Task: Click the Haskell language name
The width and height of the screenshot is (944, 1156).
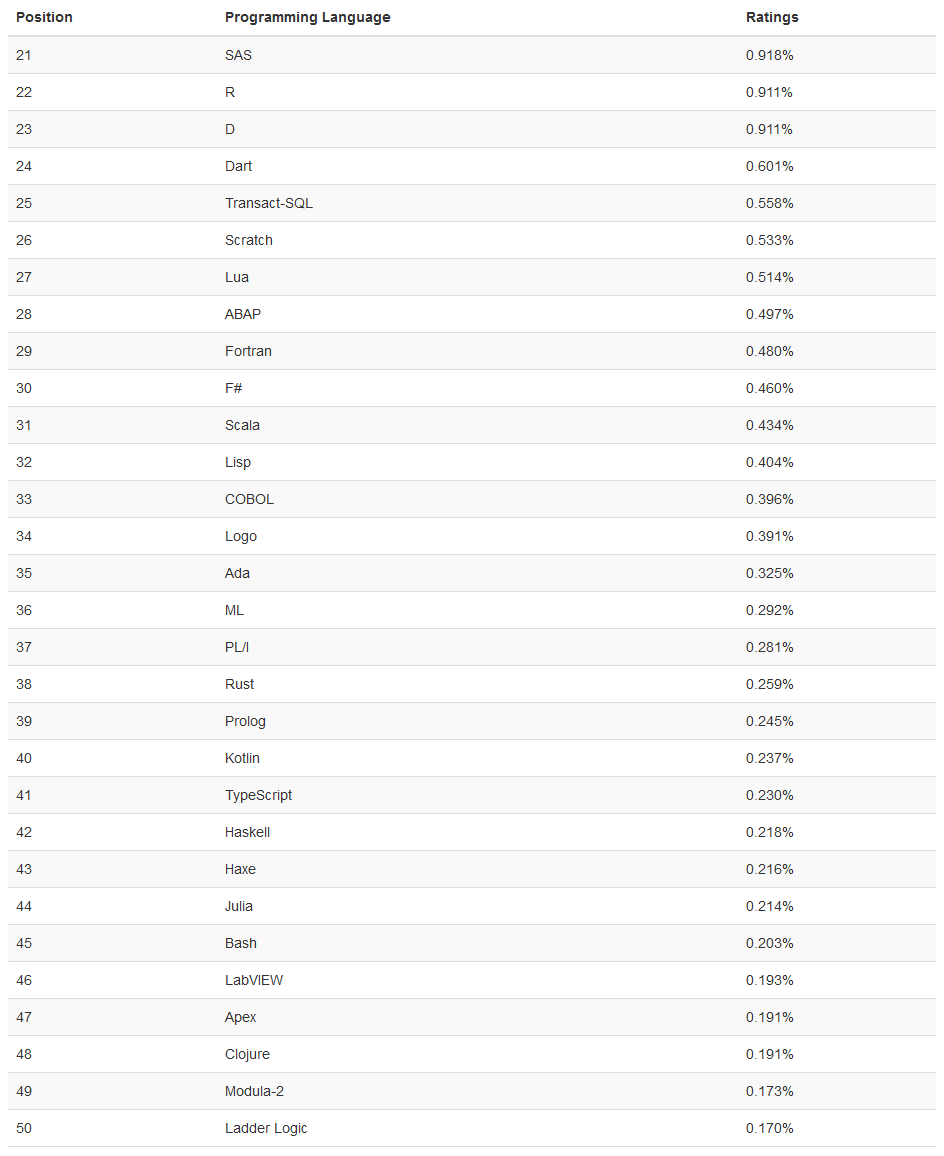Action: (247, 832)
